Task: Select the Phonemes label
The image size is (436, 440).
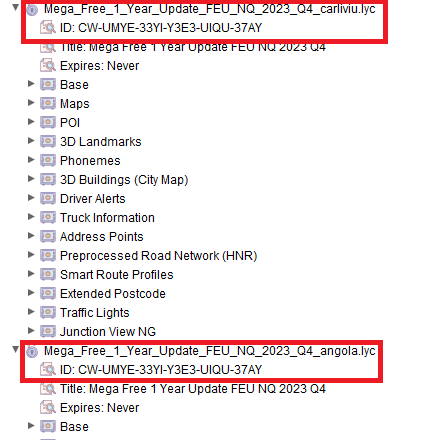Action: (90, 161)
